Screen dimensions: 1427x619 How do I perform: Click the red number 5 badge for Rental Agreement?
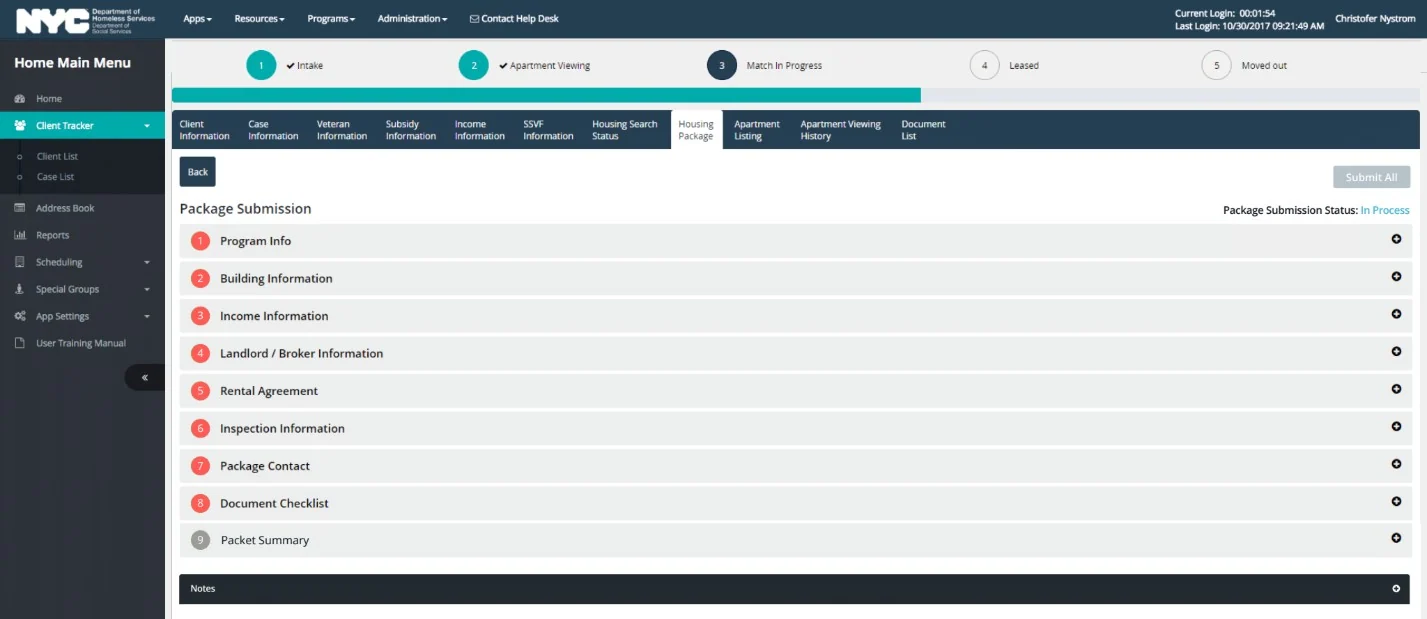click(x=201, y=391)
